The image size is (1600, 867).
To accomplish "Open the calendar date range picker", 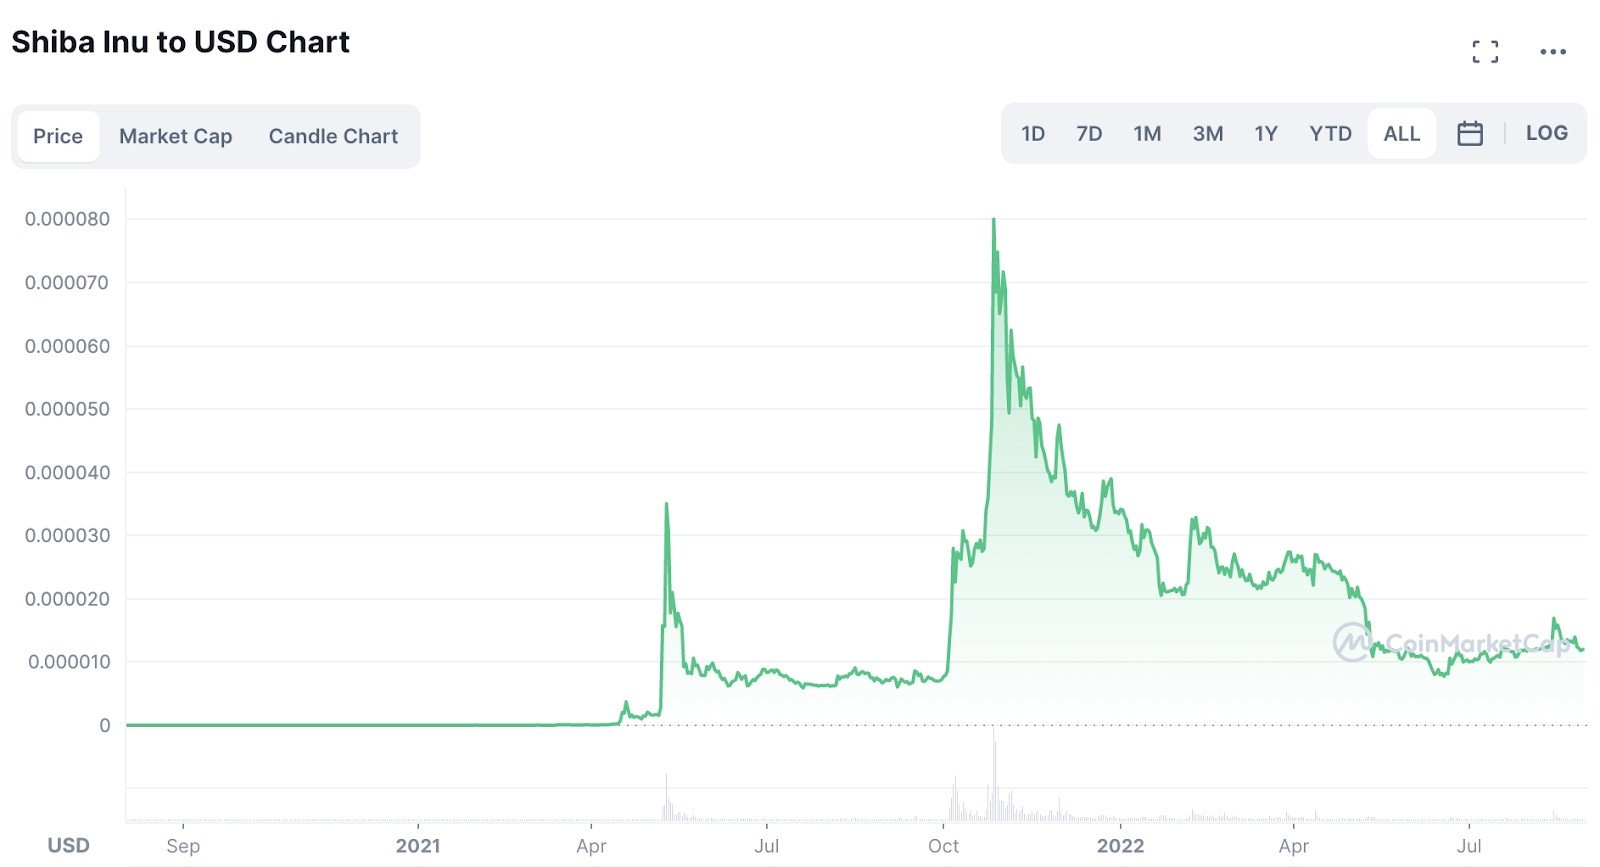I will point(1469,133).
